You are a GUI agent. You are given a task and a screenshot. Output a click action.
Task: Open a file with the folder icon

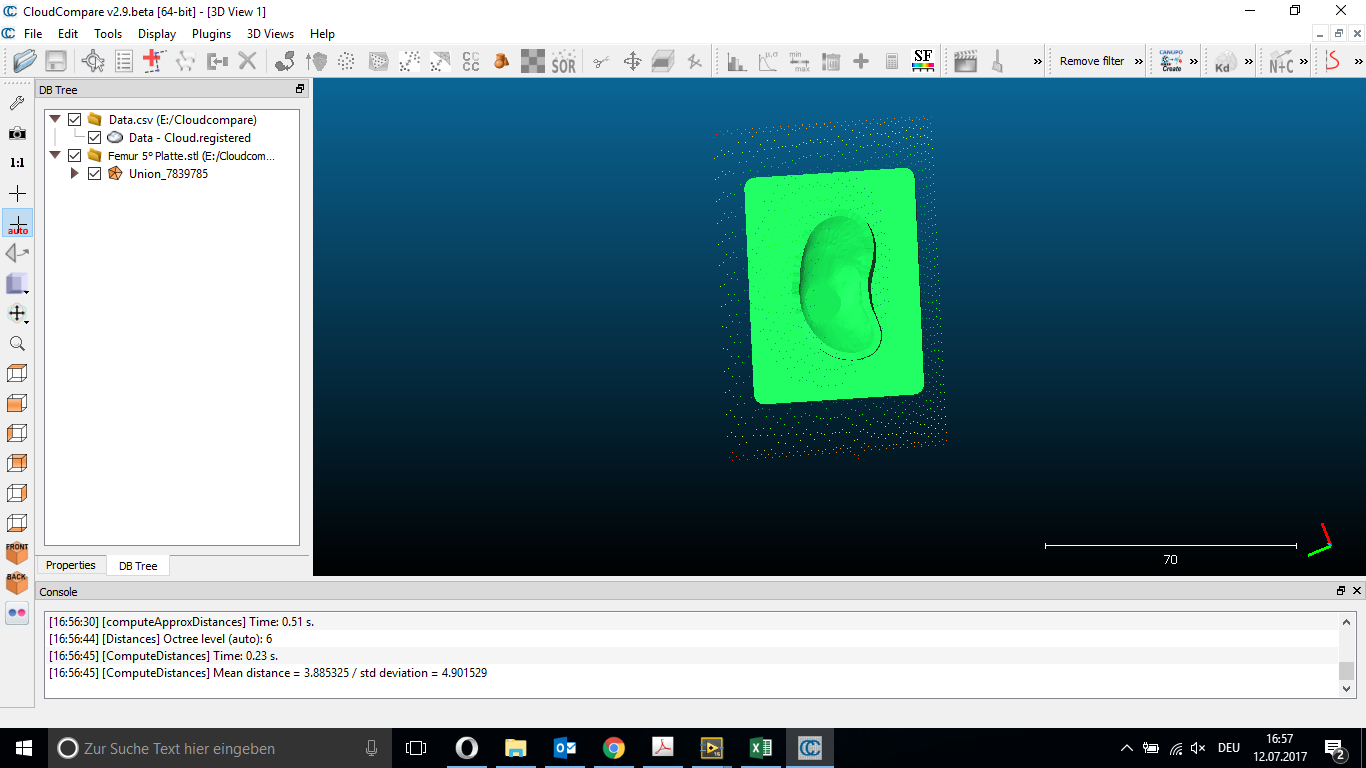point(25,61)
